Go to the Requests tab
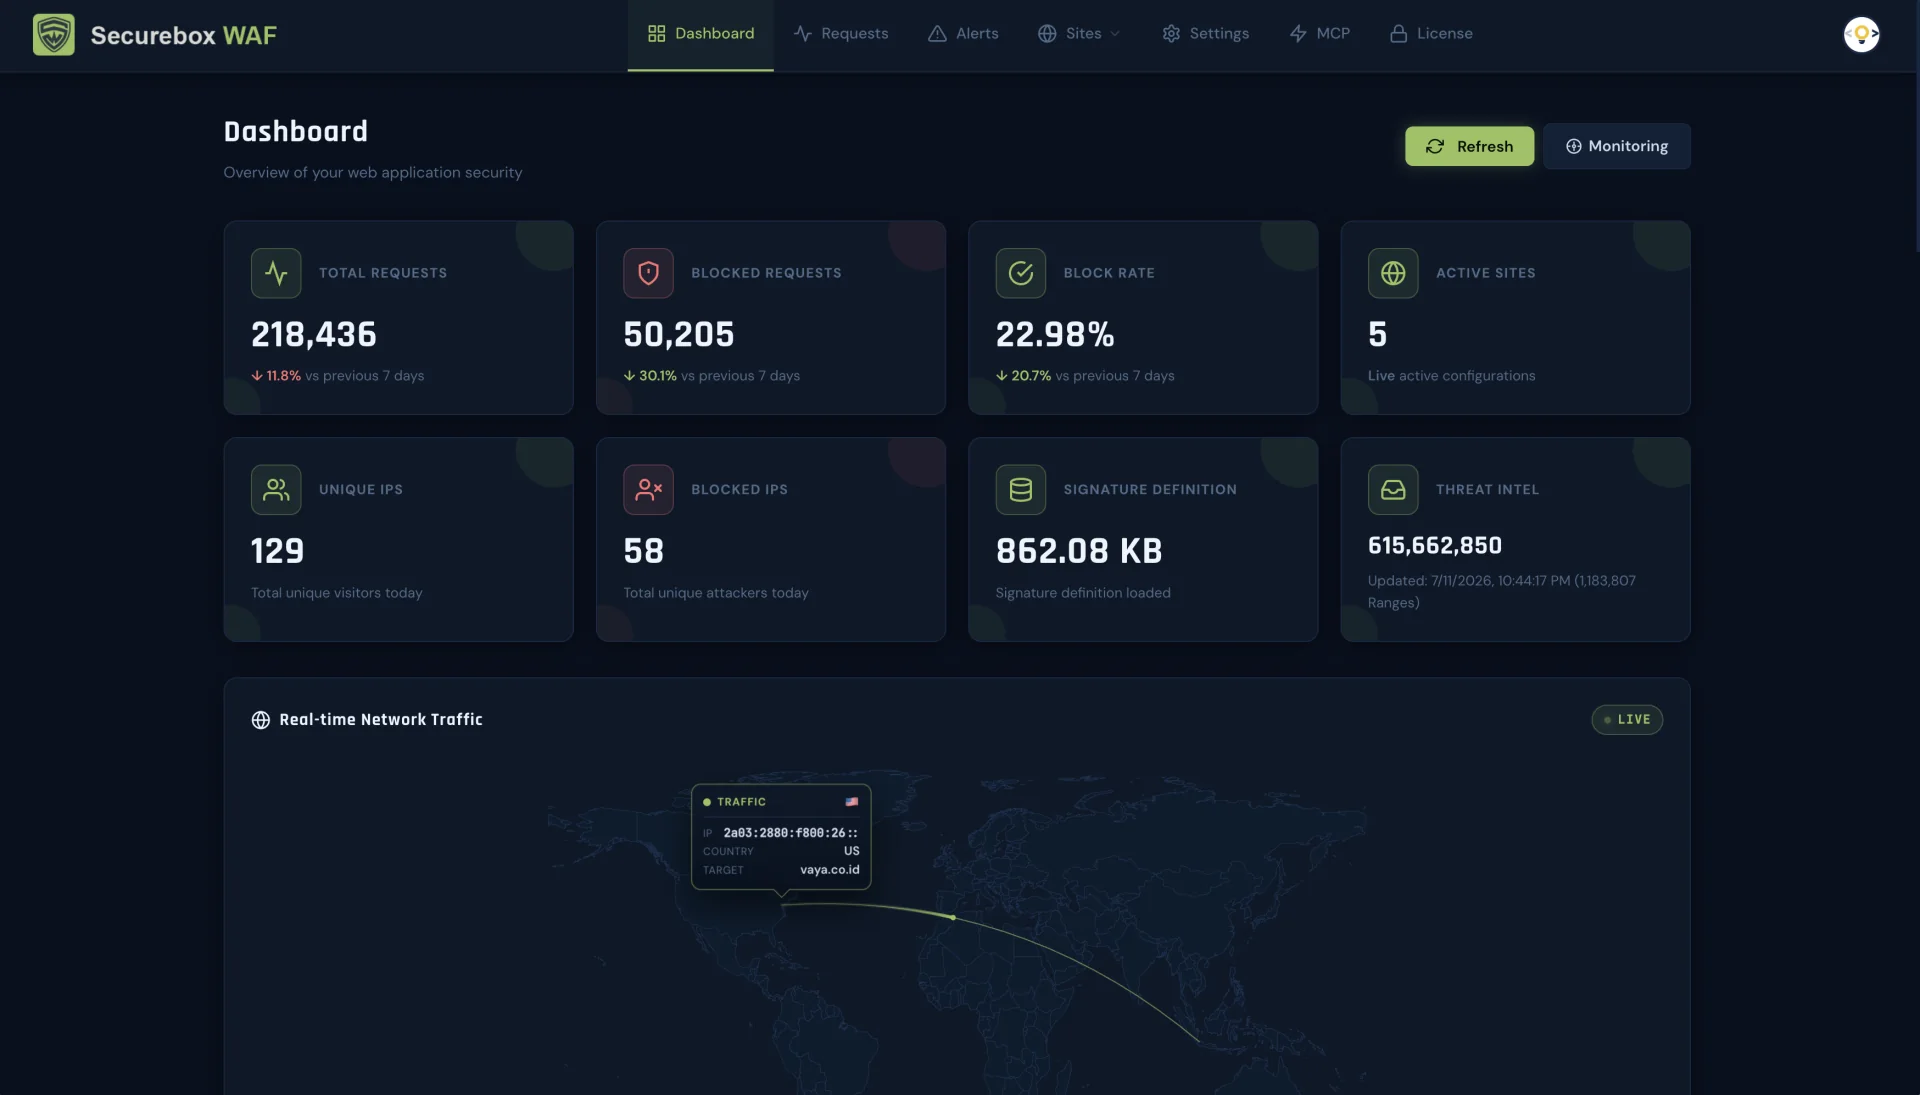 tap(841, 34)
